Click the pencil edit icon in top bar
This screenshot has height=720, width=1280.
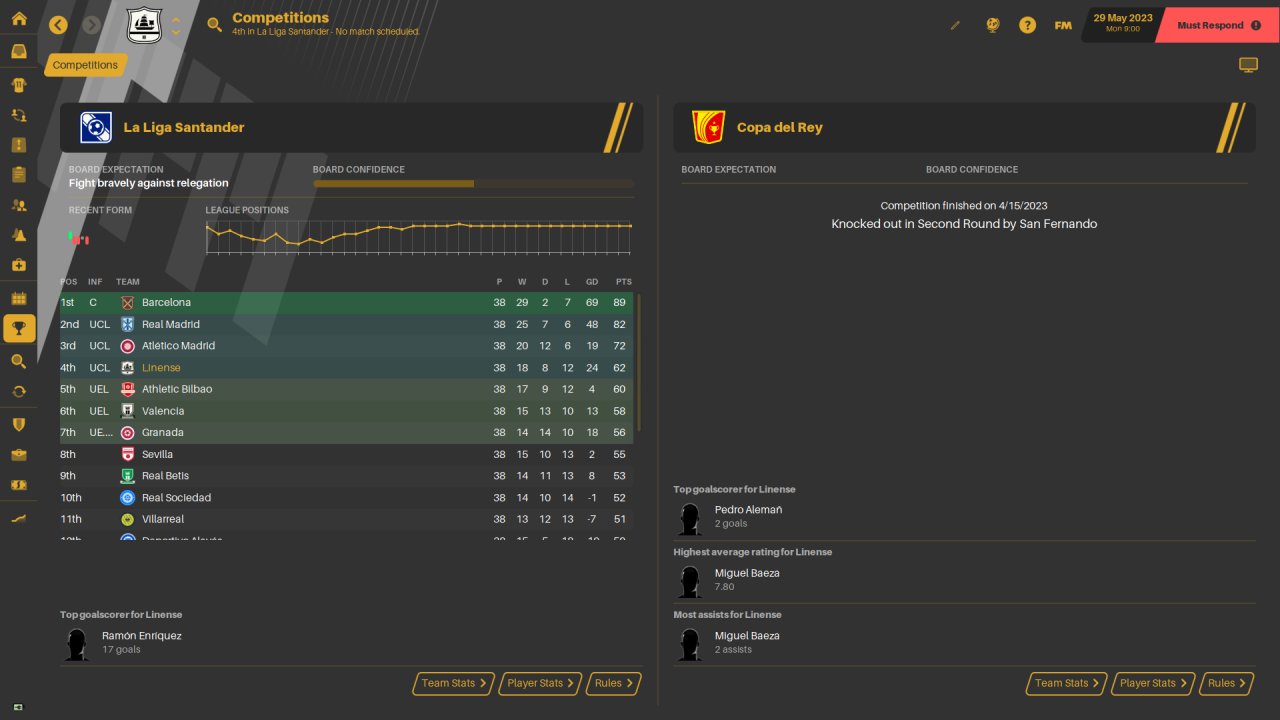pyautogui.click(x=955, y=25)
